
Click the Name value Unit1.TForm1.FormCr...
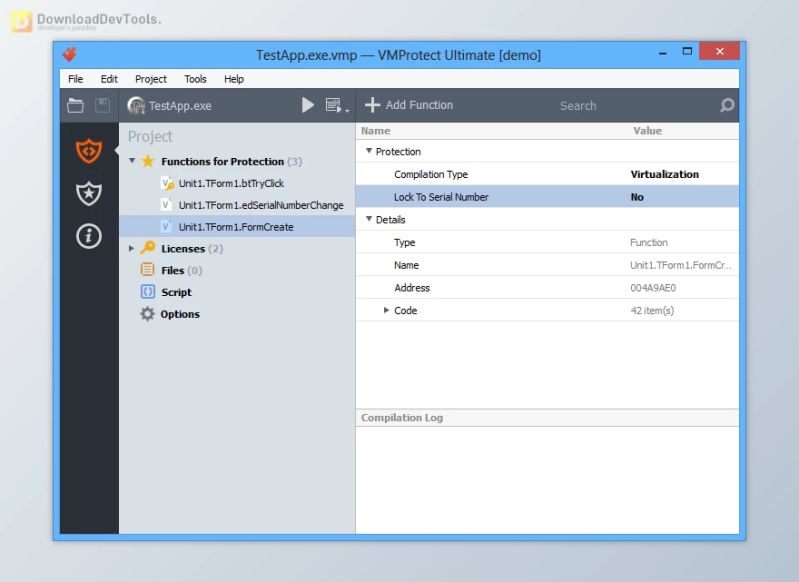point(681,265)
